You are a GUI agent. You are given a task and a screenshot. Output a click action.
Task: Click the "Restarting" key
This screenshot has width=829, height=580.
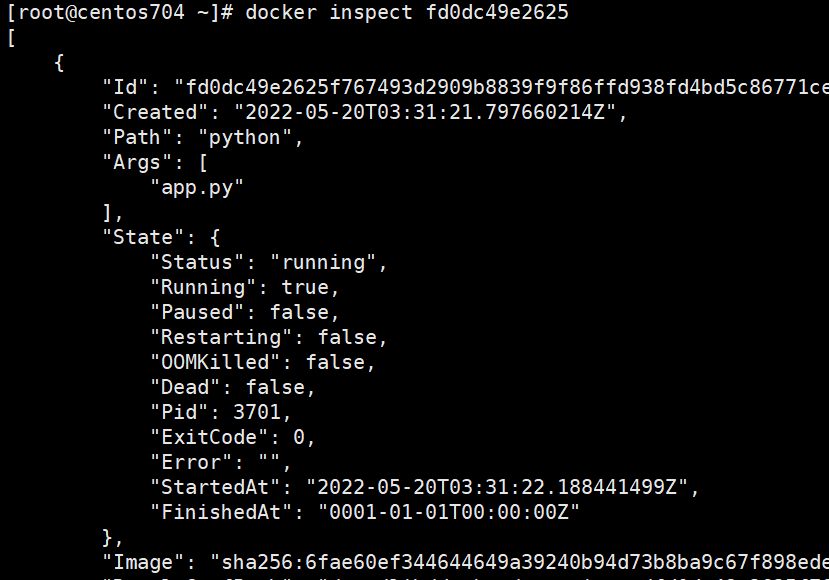point(220,337)
